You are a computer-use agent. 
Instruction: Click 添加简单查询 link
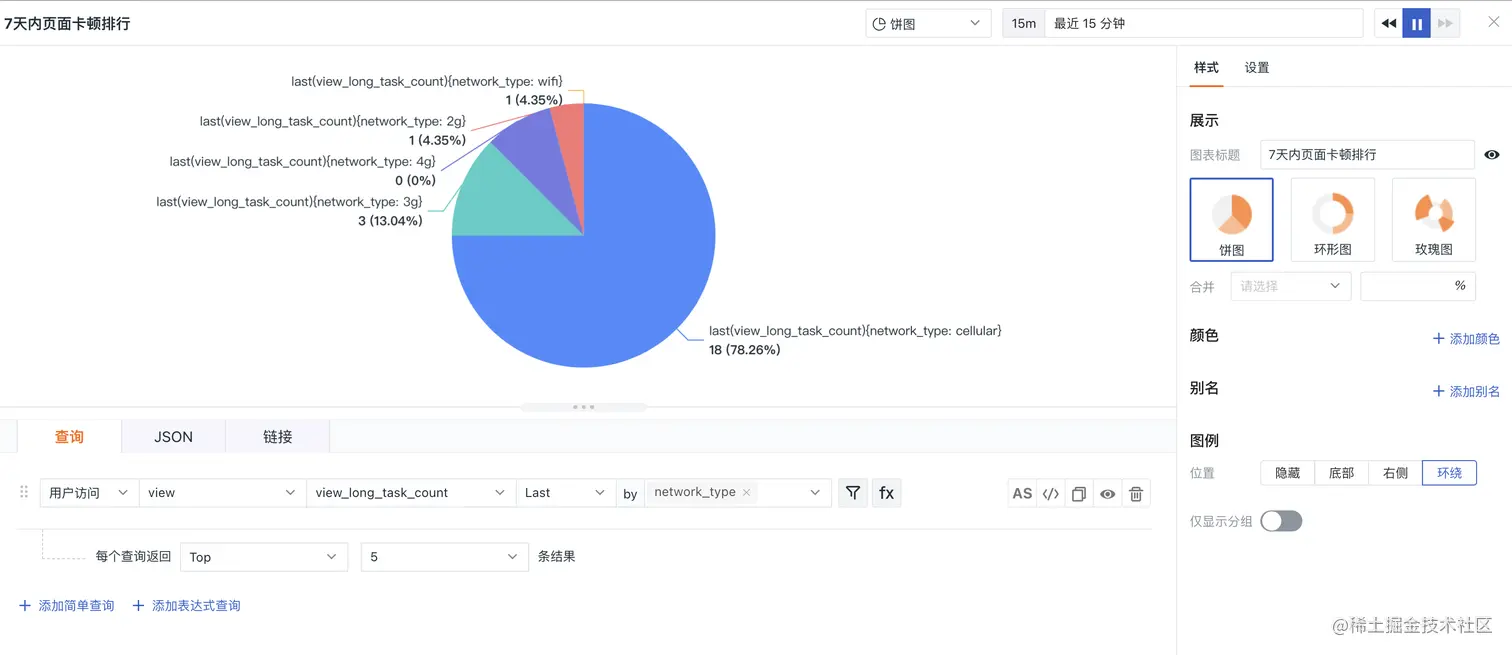pyautogui.click(x=67, y=606)
